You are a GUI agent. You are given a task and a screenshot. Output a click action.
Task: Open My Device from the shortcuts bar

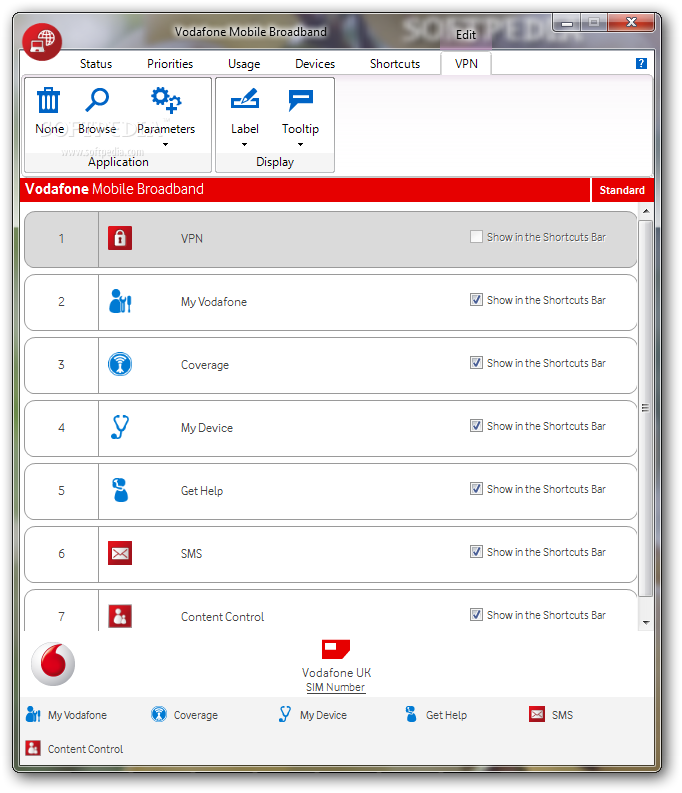pyautogui.click(x=312, y=715)
